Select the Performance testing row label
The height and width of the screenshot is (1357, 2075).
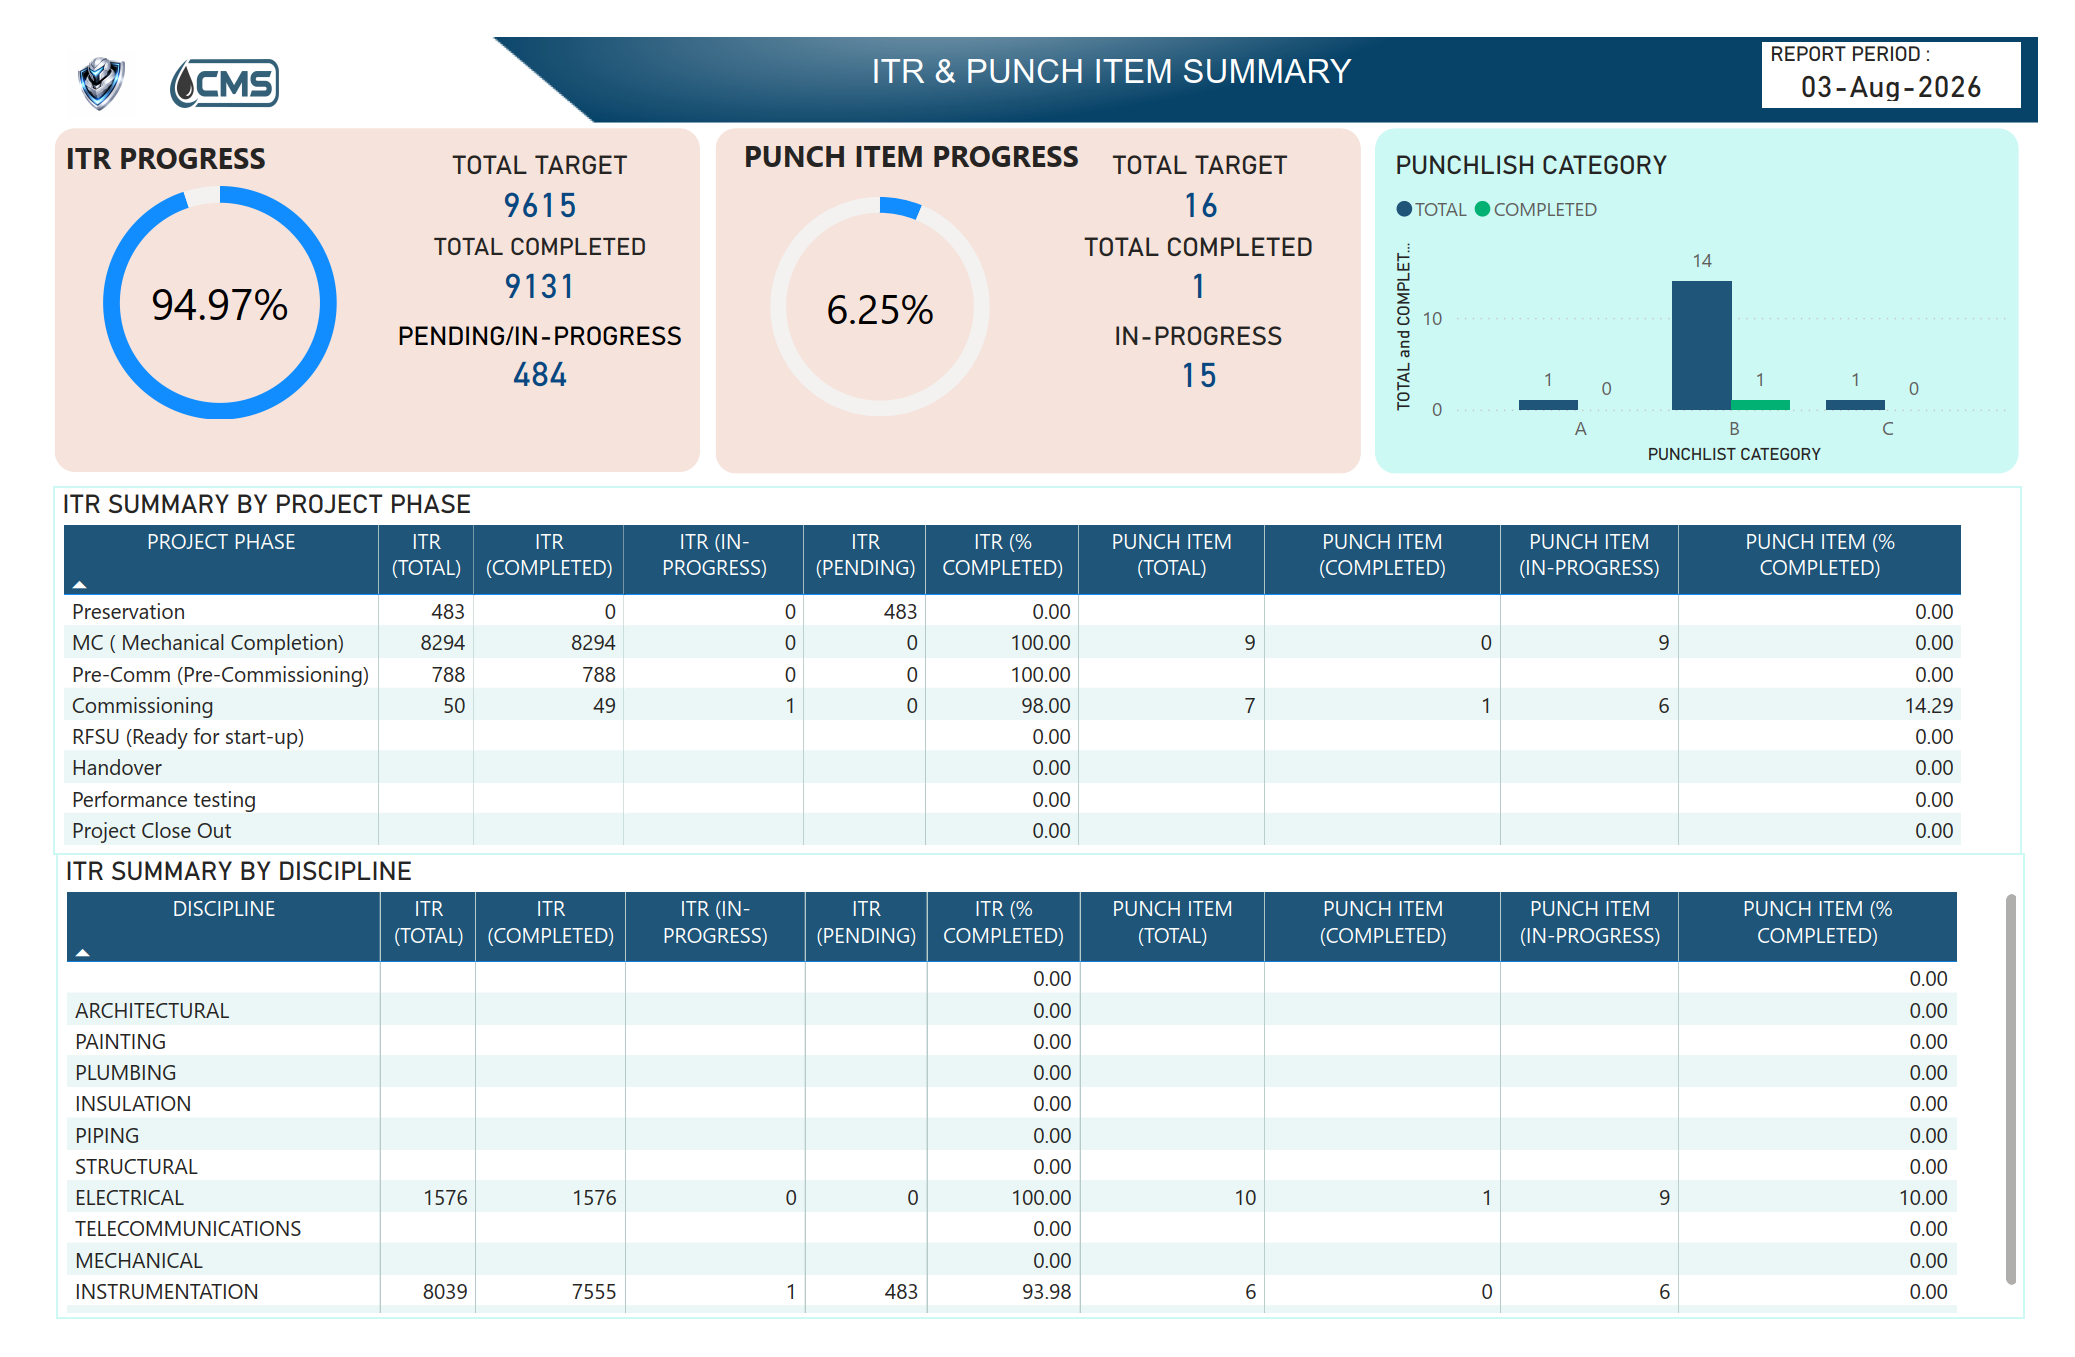(164, 800)
